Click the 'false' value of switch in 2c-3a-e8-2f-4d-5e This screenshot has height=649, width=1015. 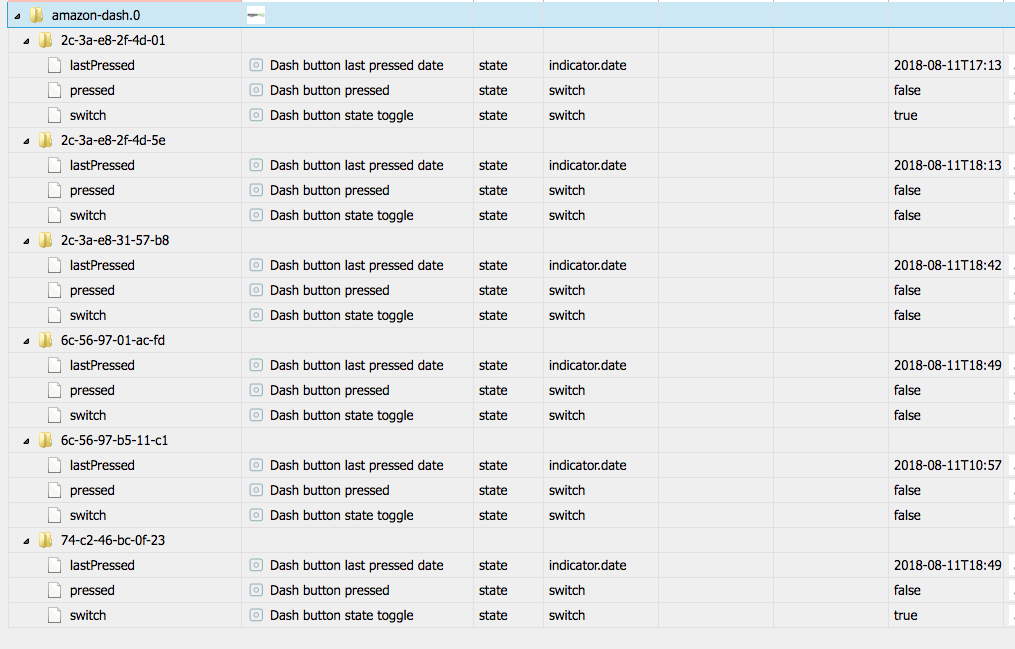[x=907, y=215]
